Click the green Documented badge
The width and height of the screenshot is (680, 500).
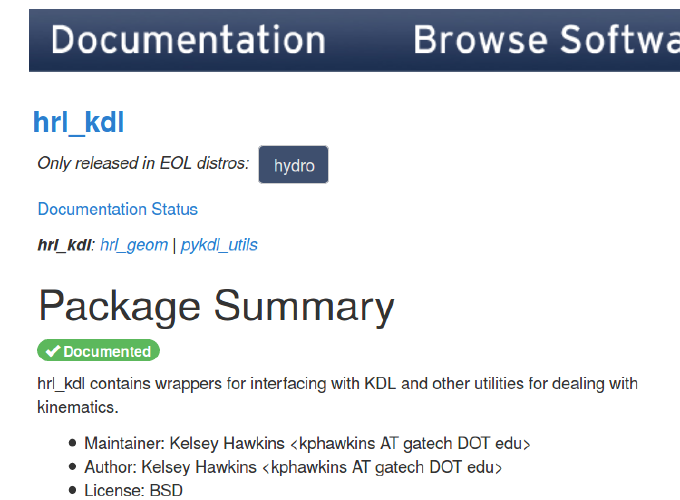[x=98, y=350]
